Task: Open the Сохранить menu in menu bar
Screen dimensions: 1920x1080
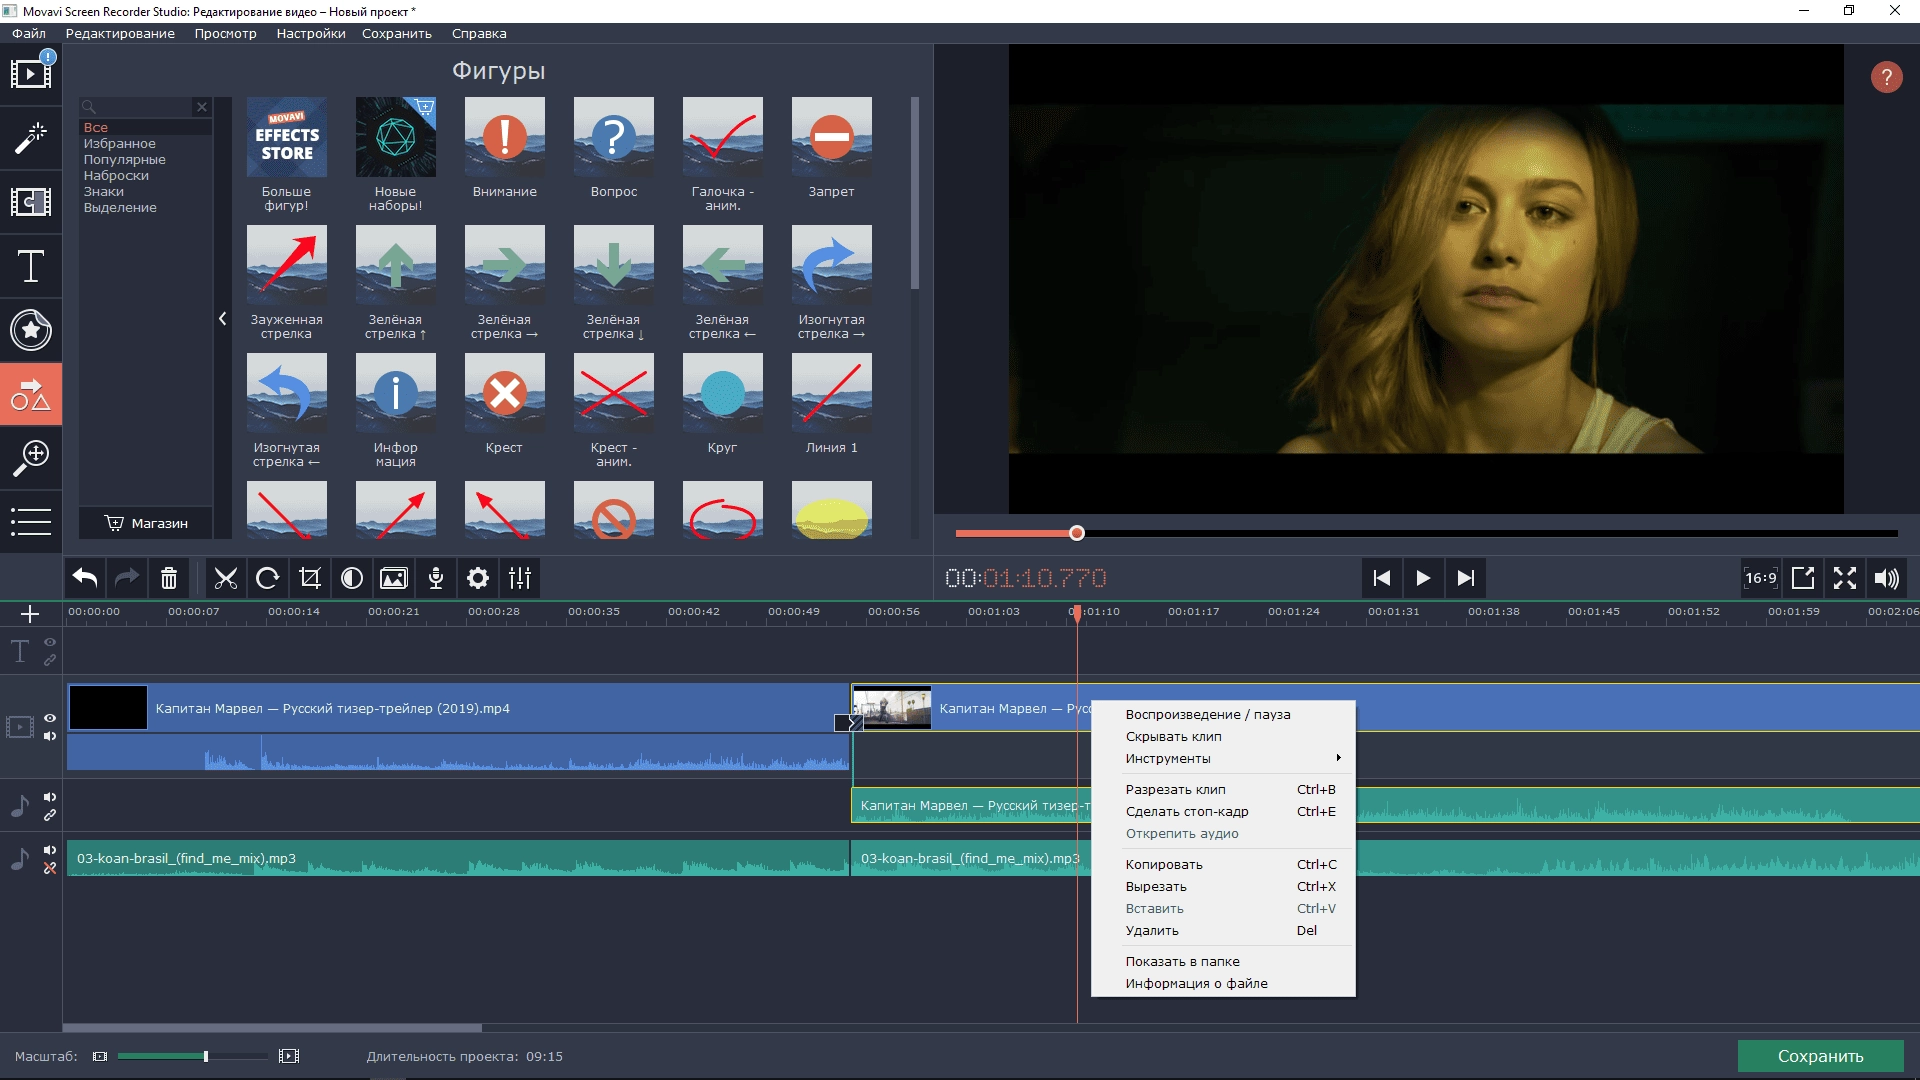Action: 397,33
